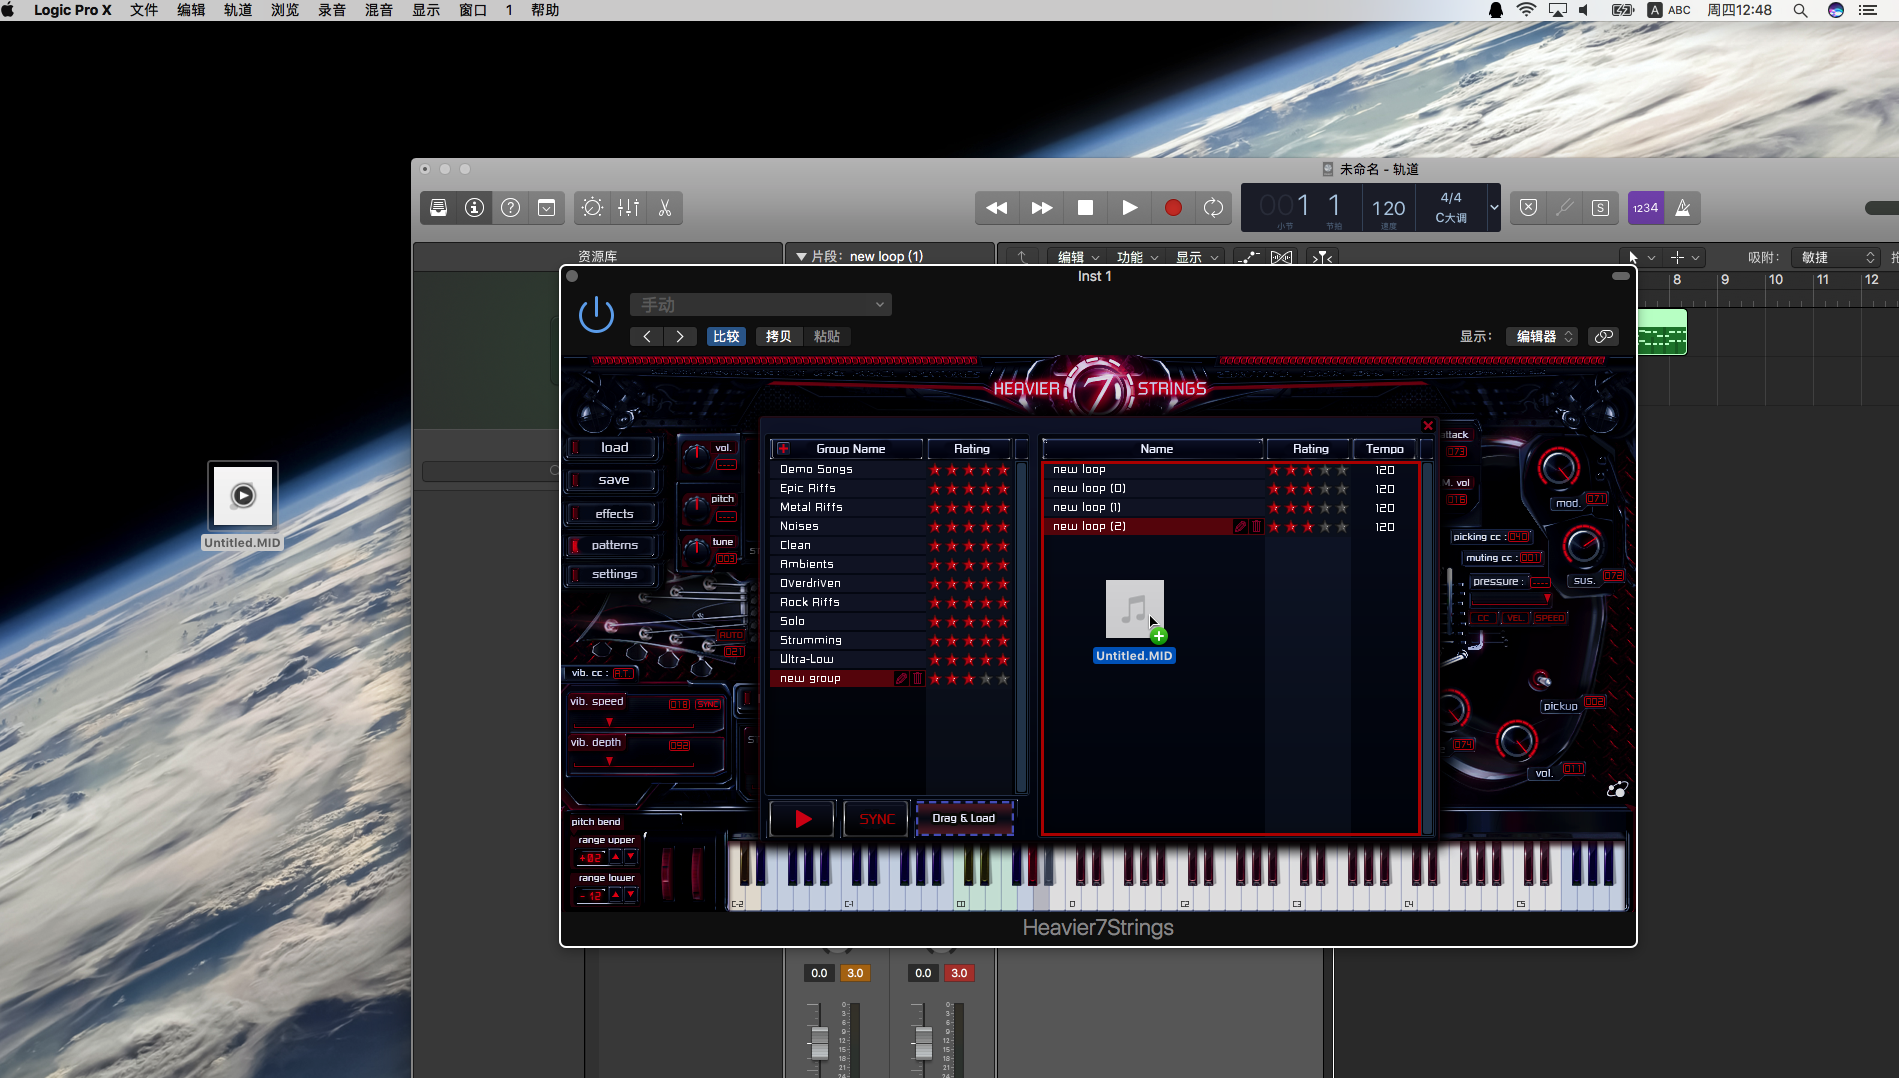The height and width of the screenshot is (1078, 1899).
Task: Toggle the pattern SYNC button
Action: point(877,819)
